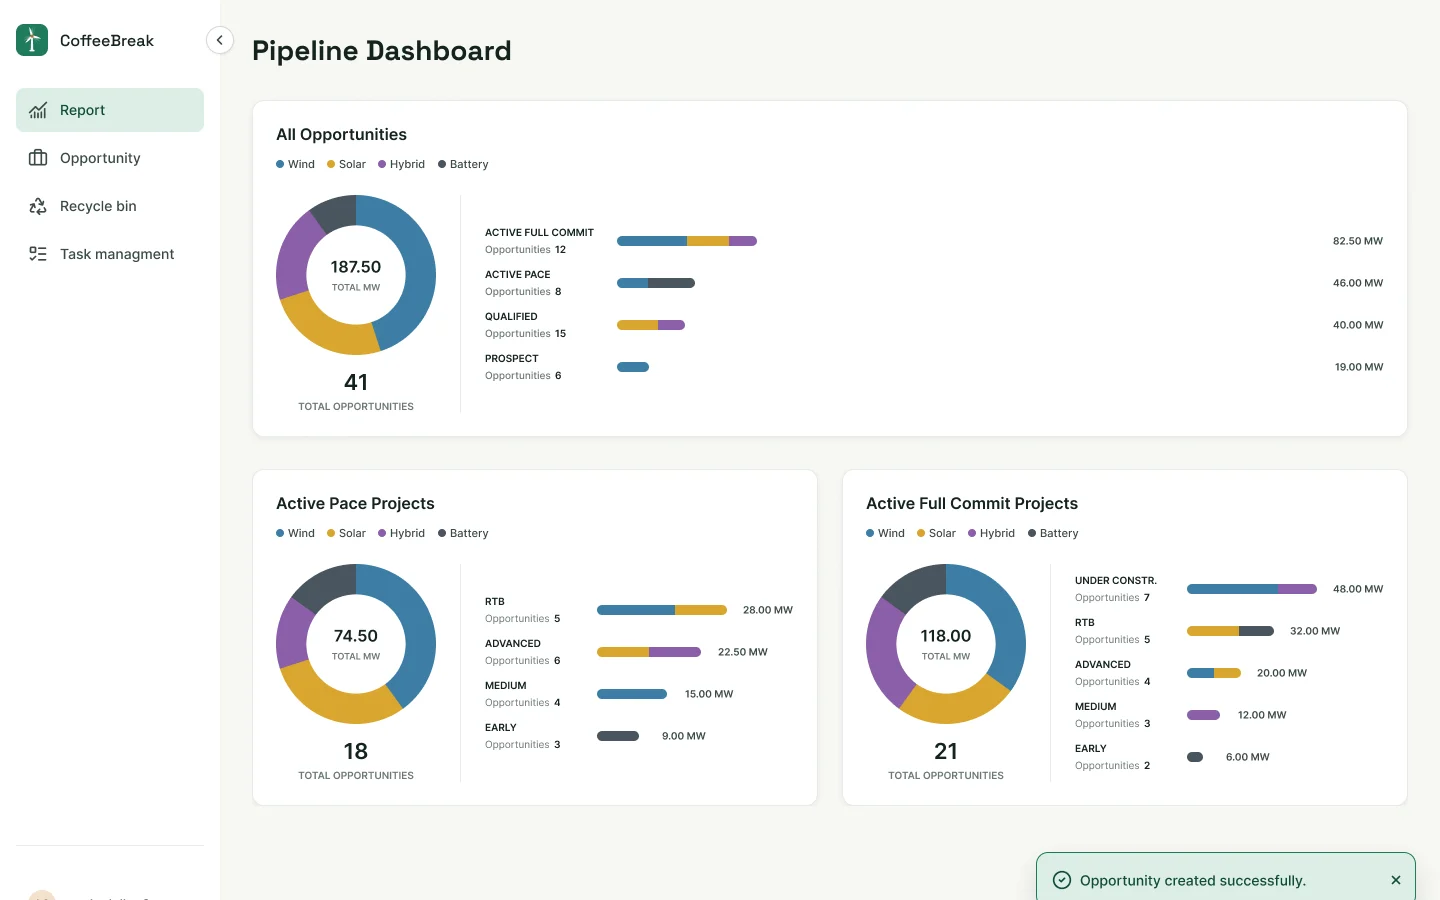
Task: Open Task managment via its checklist icon
Action: [38, 254]
